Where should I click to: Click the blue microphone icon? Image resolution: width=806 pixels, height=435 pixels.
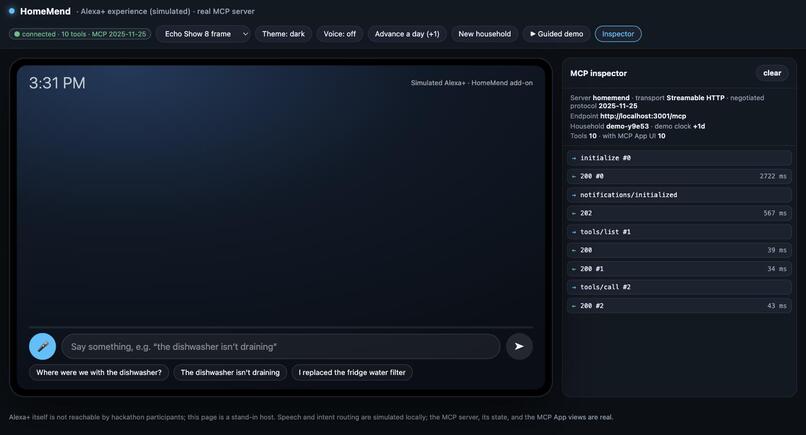43,347
